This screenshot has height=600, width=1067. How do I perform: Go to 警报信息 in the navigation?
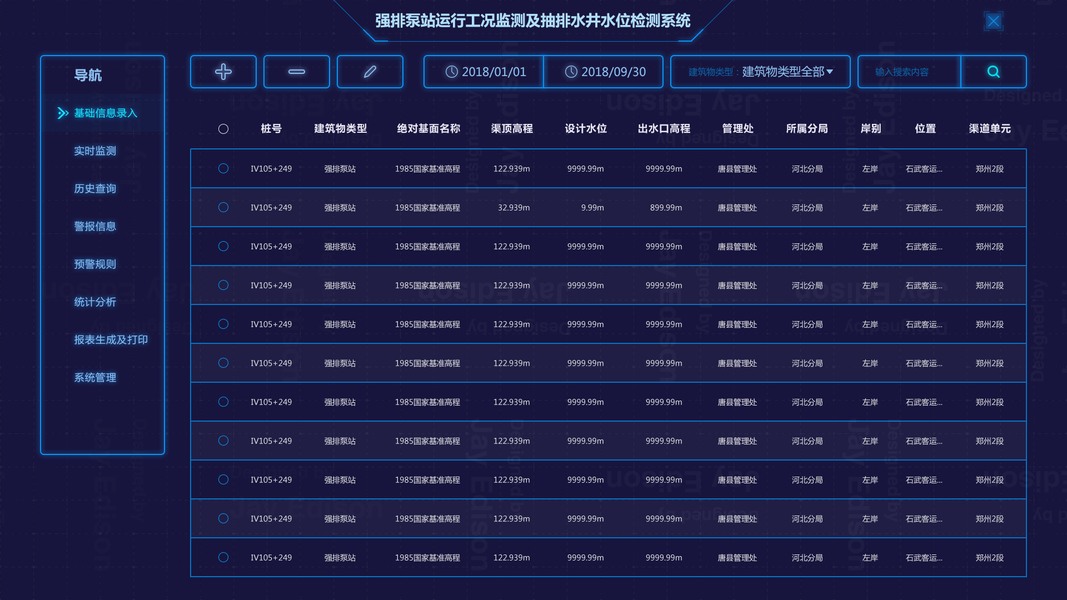click(95, 227)
